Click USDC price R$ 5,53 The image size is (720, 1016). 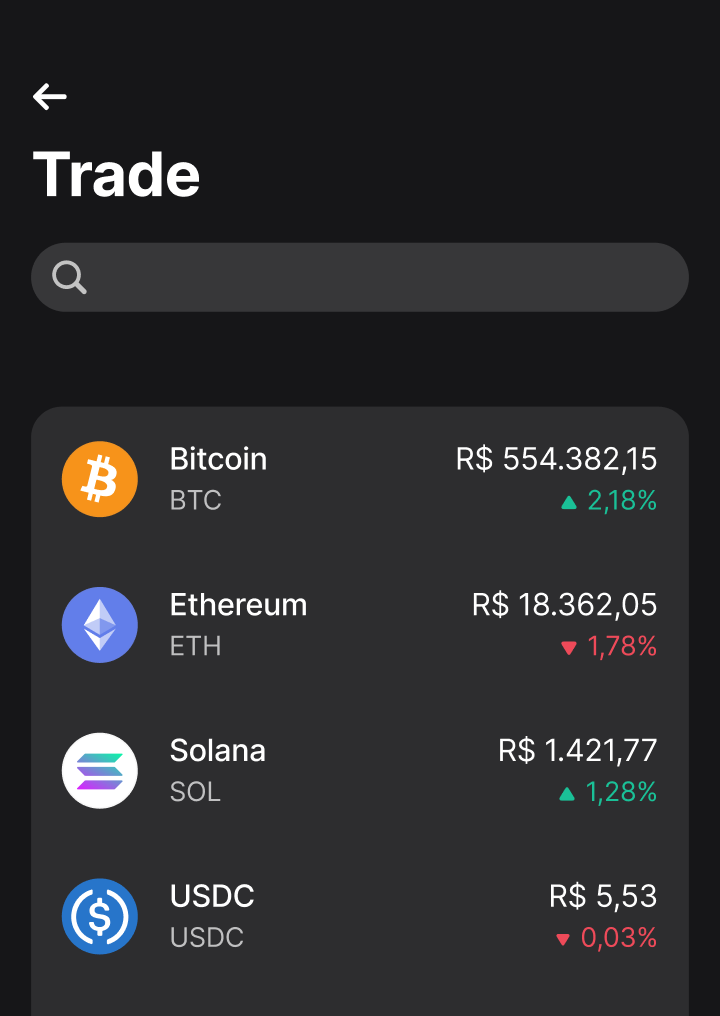[x=603, y=896]
